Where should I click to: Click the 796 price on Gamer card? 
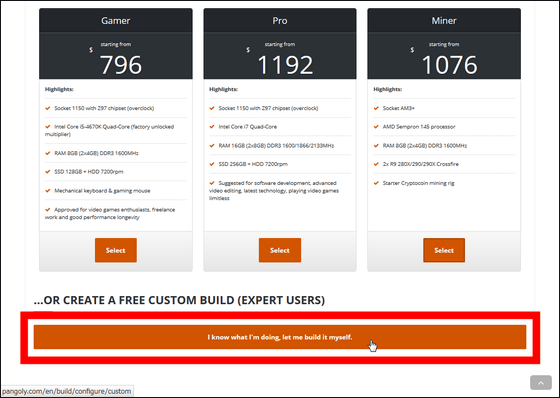coord(121,65)
